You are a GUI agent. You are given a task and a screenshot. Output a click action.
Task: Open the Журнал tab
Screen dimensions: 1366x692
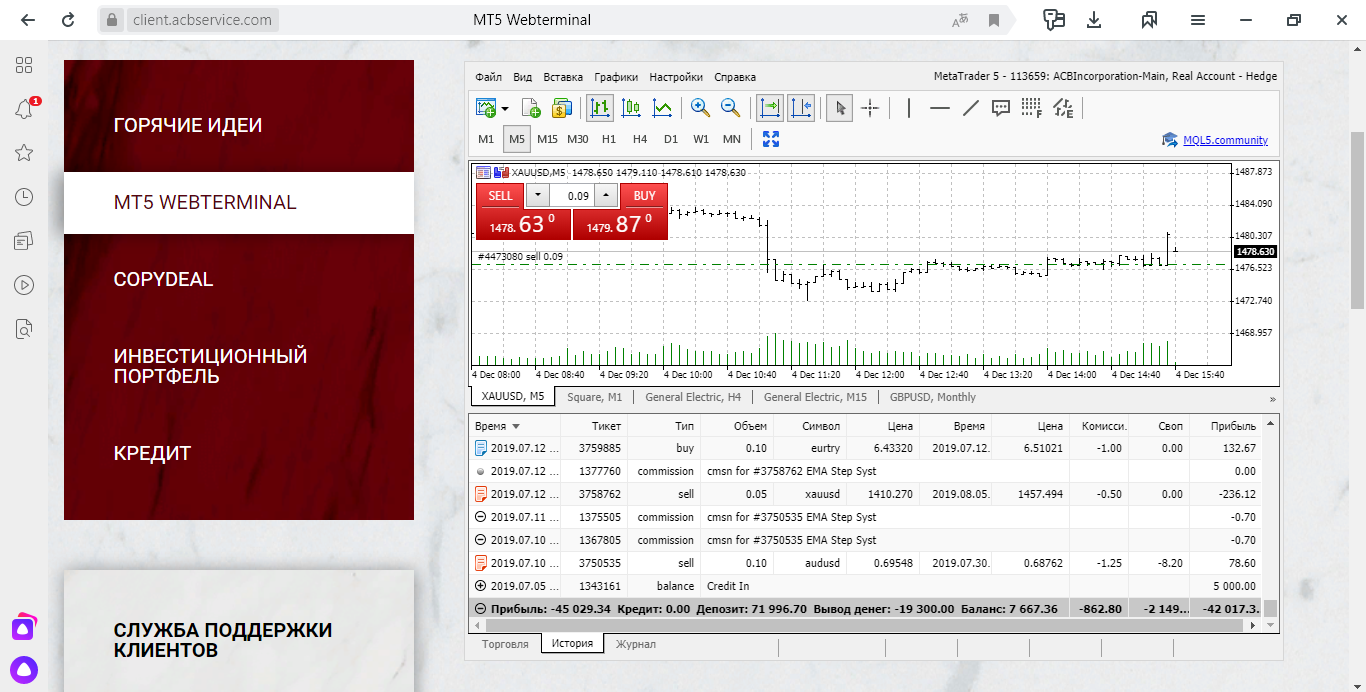[636, 644]
